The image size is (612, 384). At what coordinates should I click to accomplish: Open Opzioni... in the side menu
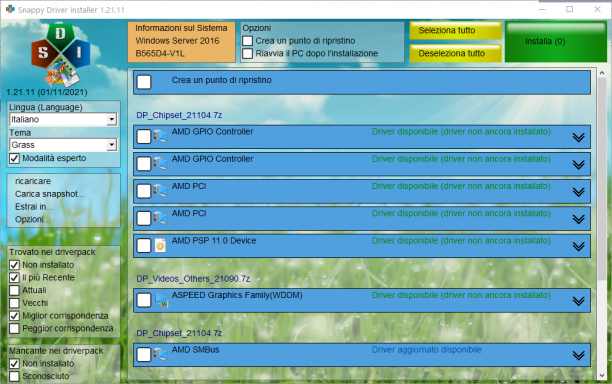pyautogui.click(x=33, y=219)
